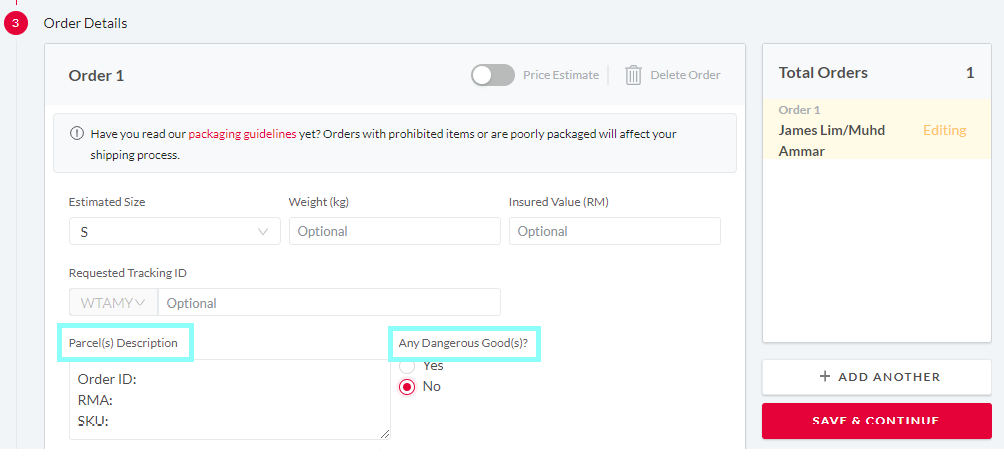
Task: Click the Save & Continue button
Action: [877, 421]
